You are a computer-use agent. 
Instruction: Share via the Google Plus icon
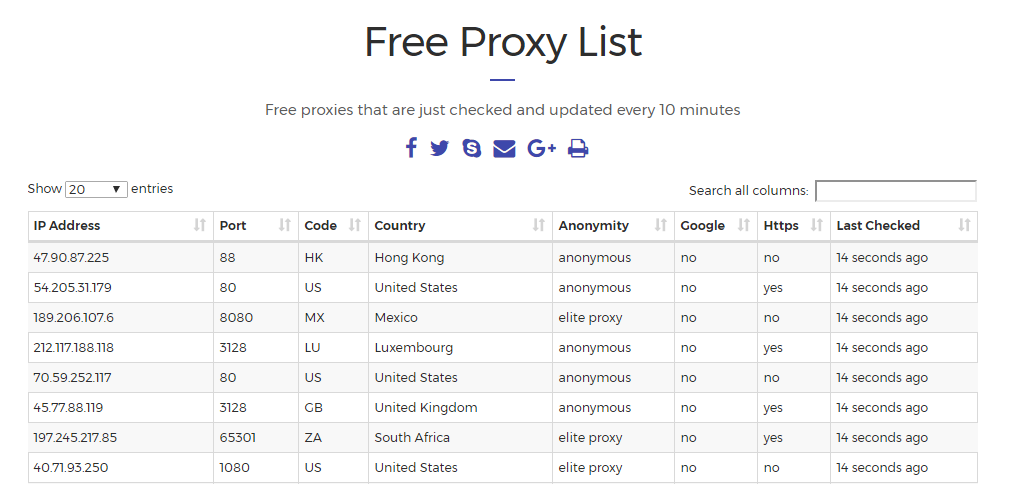[x=542, y=148]
